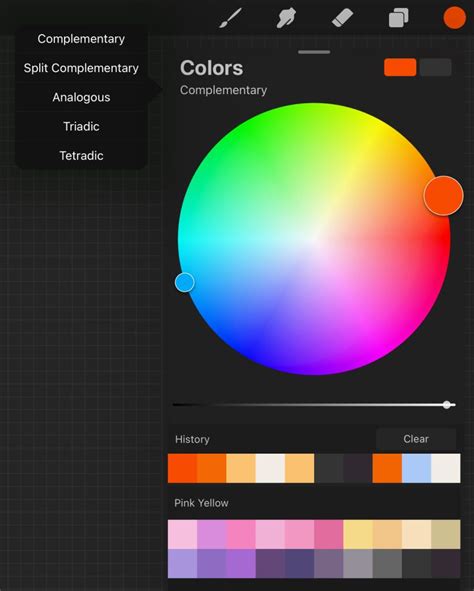Select the Brush tool icon
Viewport: 474px width, 591px height.
click(230, 18)
